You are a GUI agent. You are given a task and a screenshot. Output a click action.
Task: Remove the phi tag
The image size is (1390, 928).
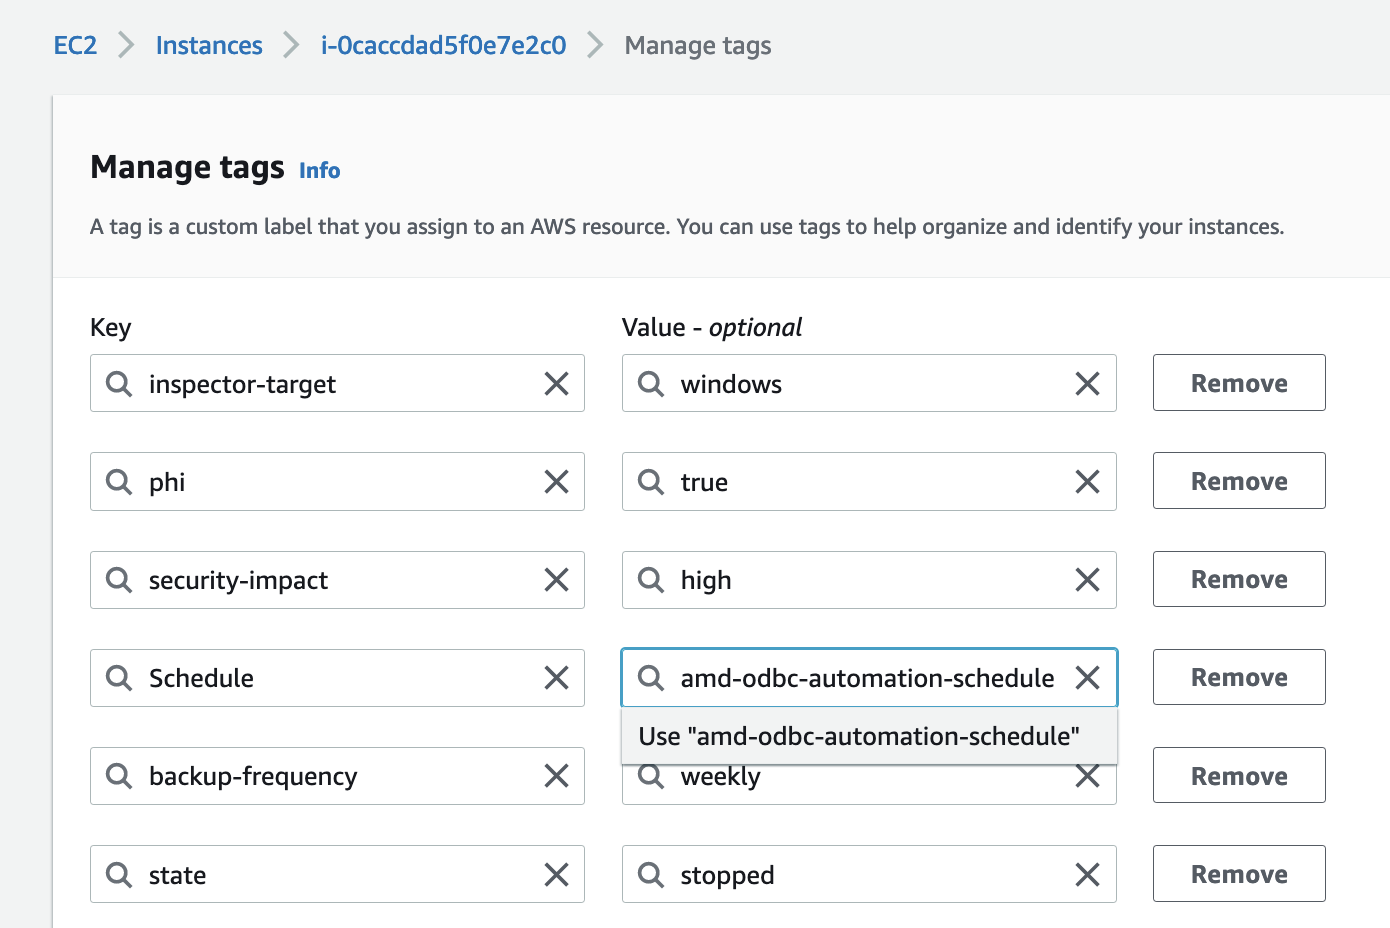[x=1238, y=481]
